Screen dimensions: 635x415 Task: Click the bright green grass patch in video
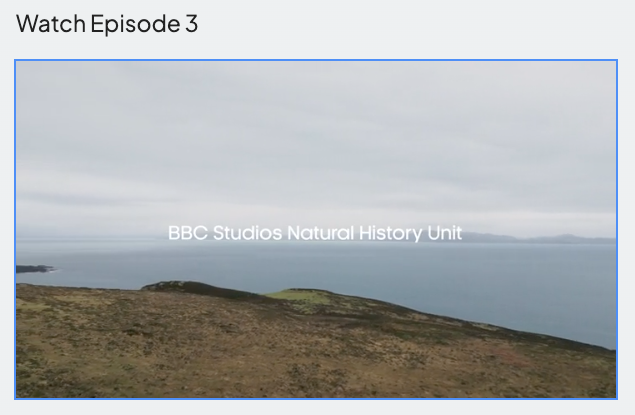299,296
